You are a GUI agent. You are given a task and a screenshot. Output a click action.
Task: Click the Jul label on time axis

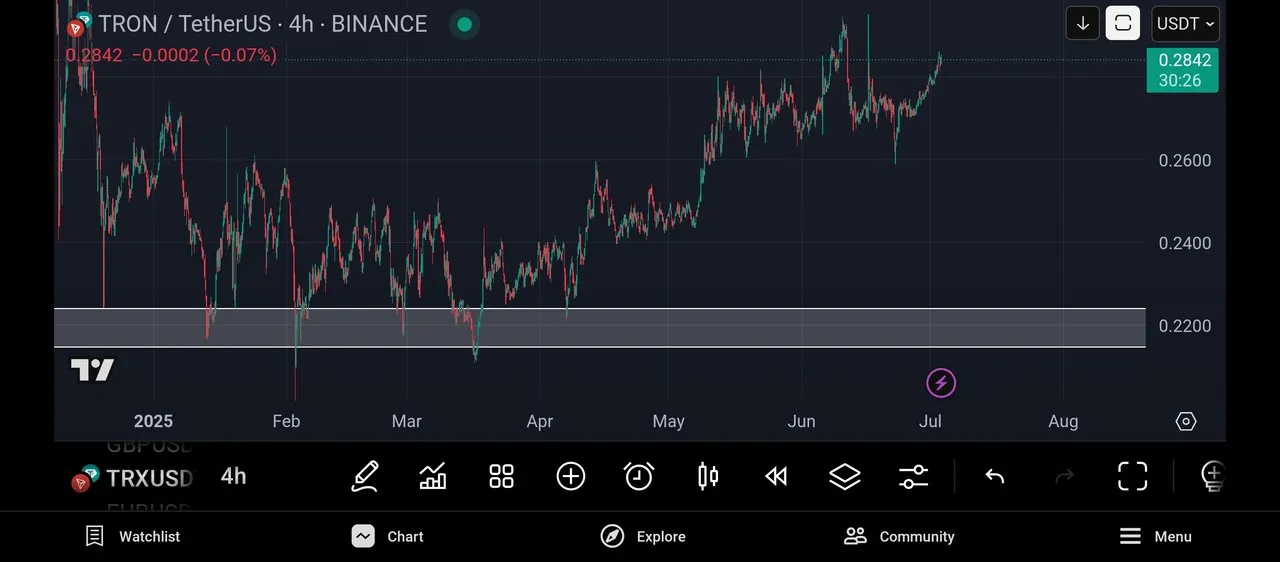[x=930, y=421]
